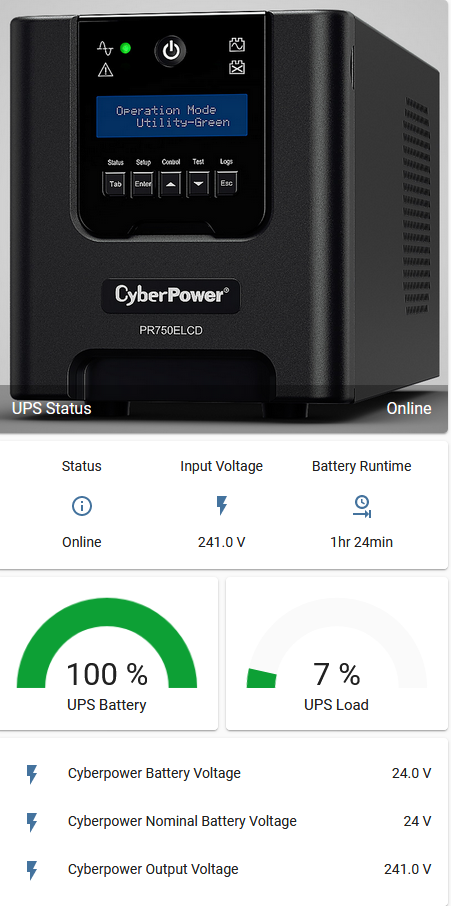This screenshot has height=906, width=451.
Task: Select the Cyberpower Nominal Battery Voltage row
Action: [224, 822]
